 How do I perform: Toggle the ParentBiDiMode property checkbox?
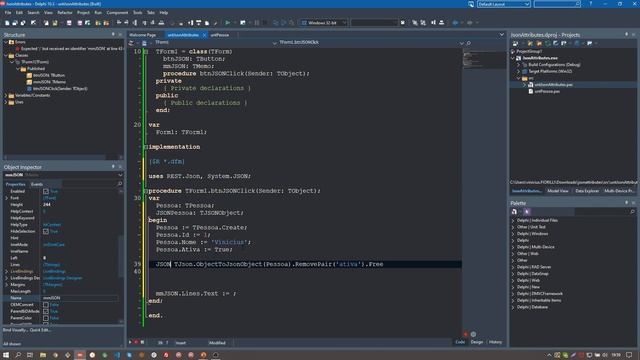[x=46, y=311]
